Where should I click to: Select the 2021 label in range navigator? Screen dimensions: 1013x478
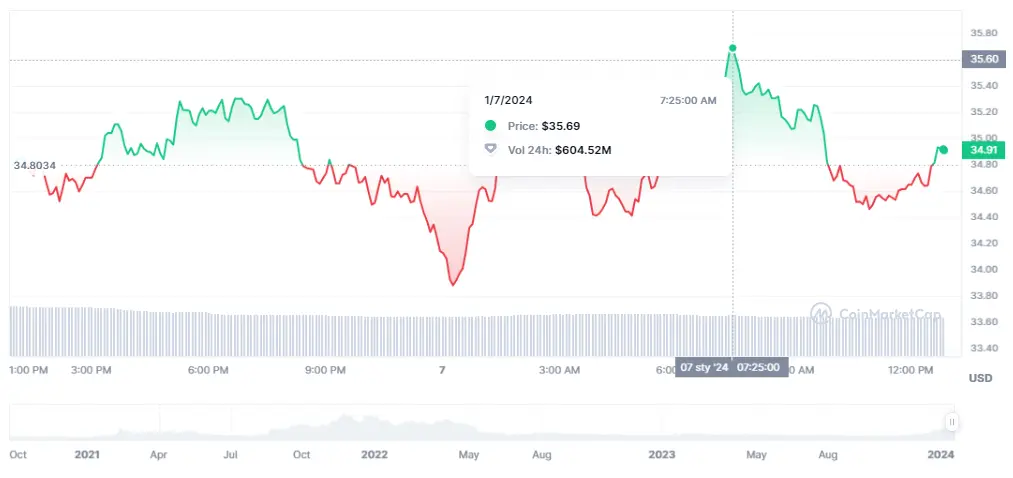click(87, 455)
